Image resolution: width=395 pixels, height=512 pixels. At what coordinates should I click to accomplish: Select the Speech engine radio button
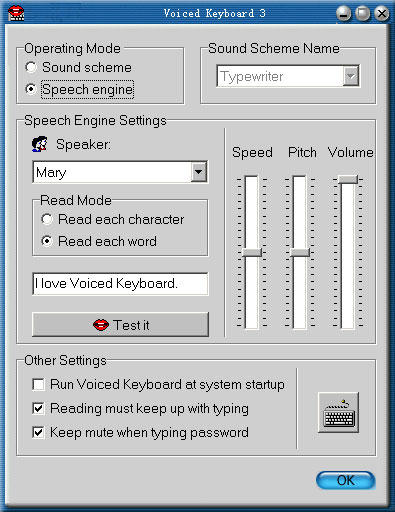[31, 89]
